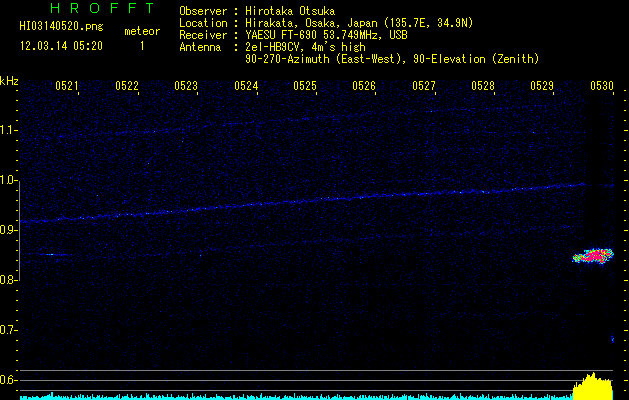
Task: Click the short bright trace near 0.85 kHz
Action: tap(51, 254)
